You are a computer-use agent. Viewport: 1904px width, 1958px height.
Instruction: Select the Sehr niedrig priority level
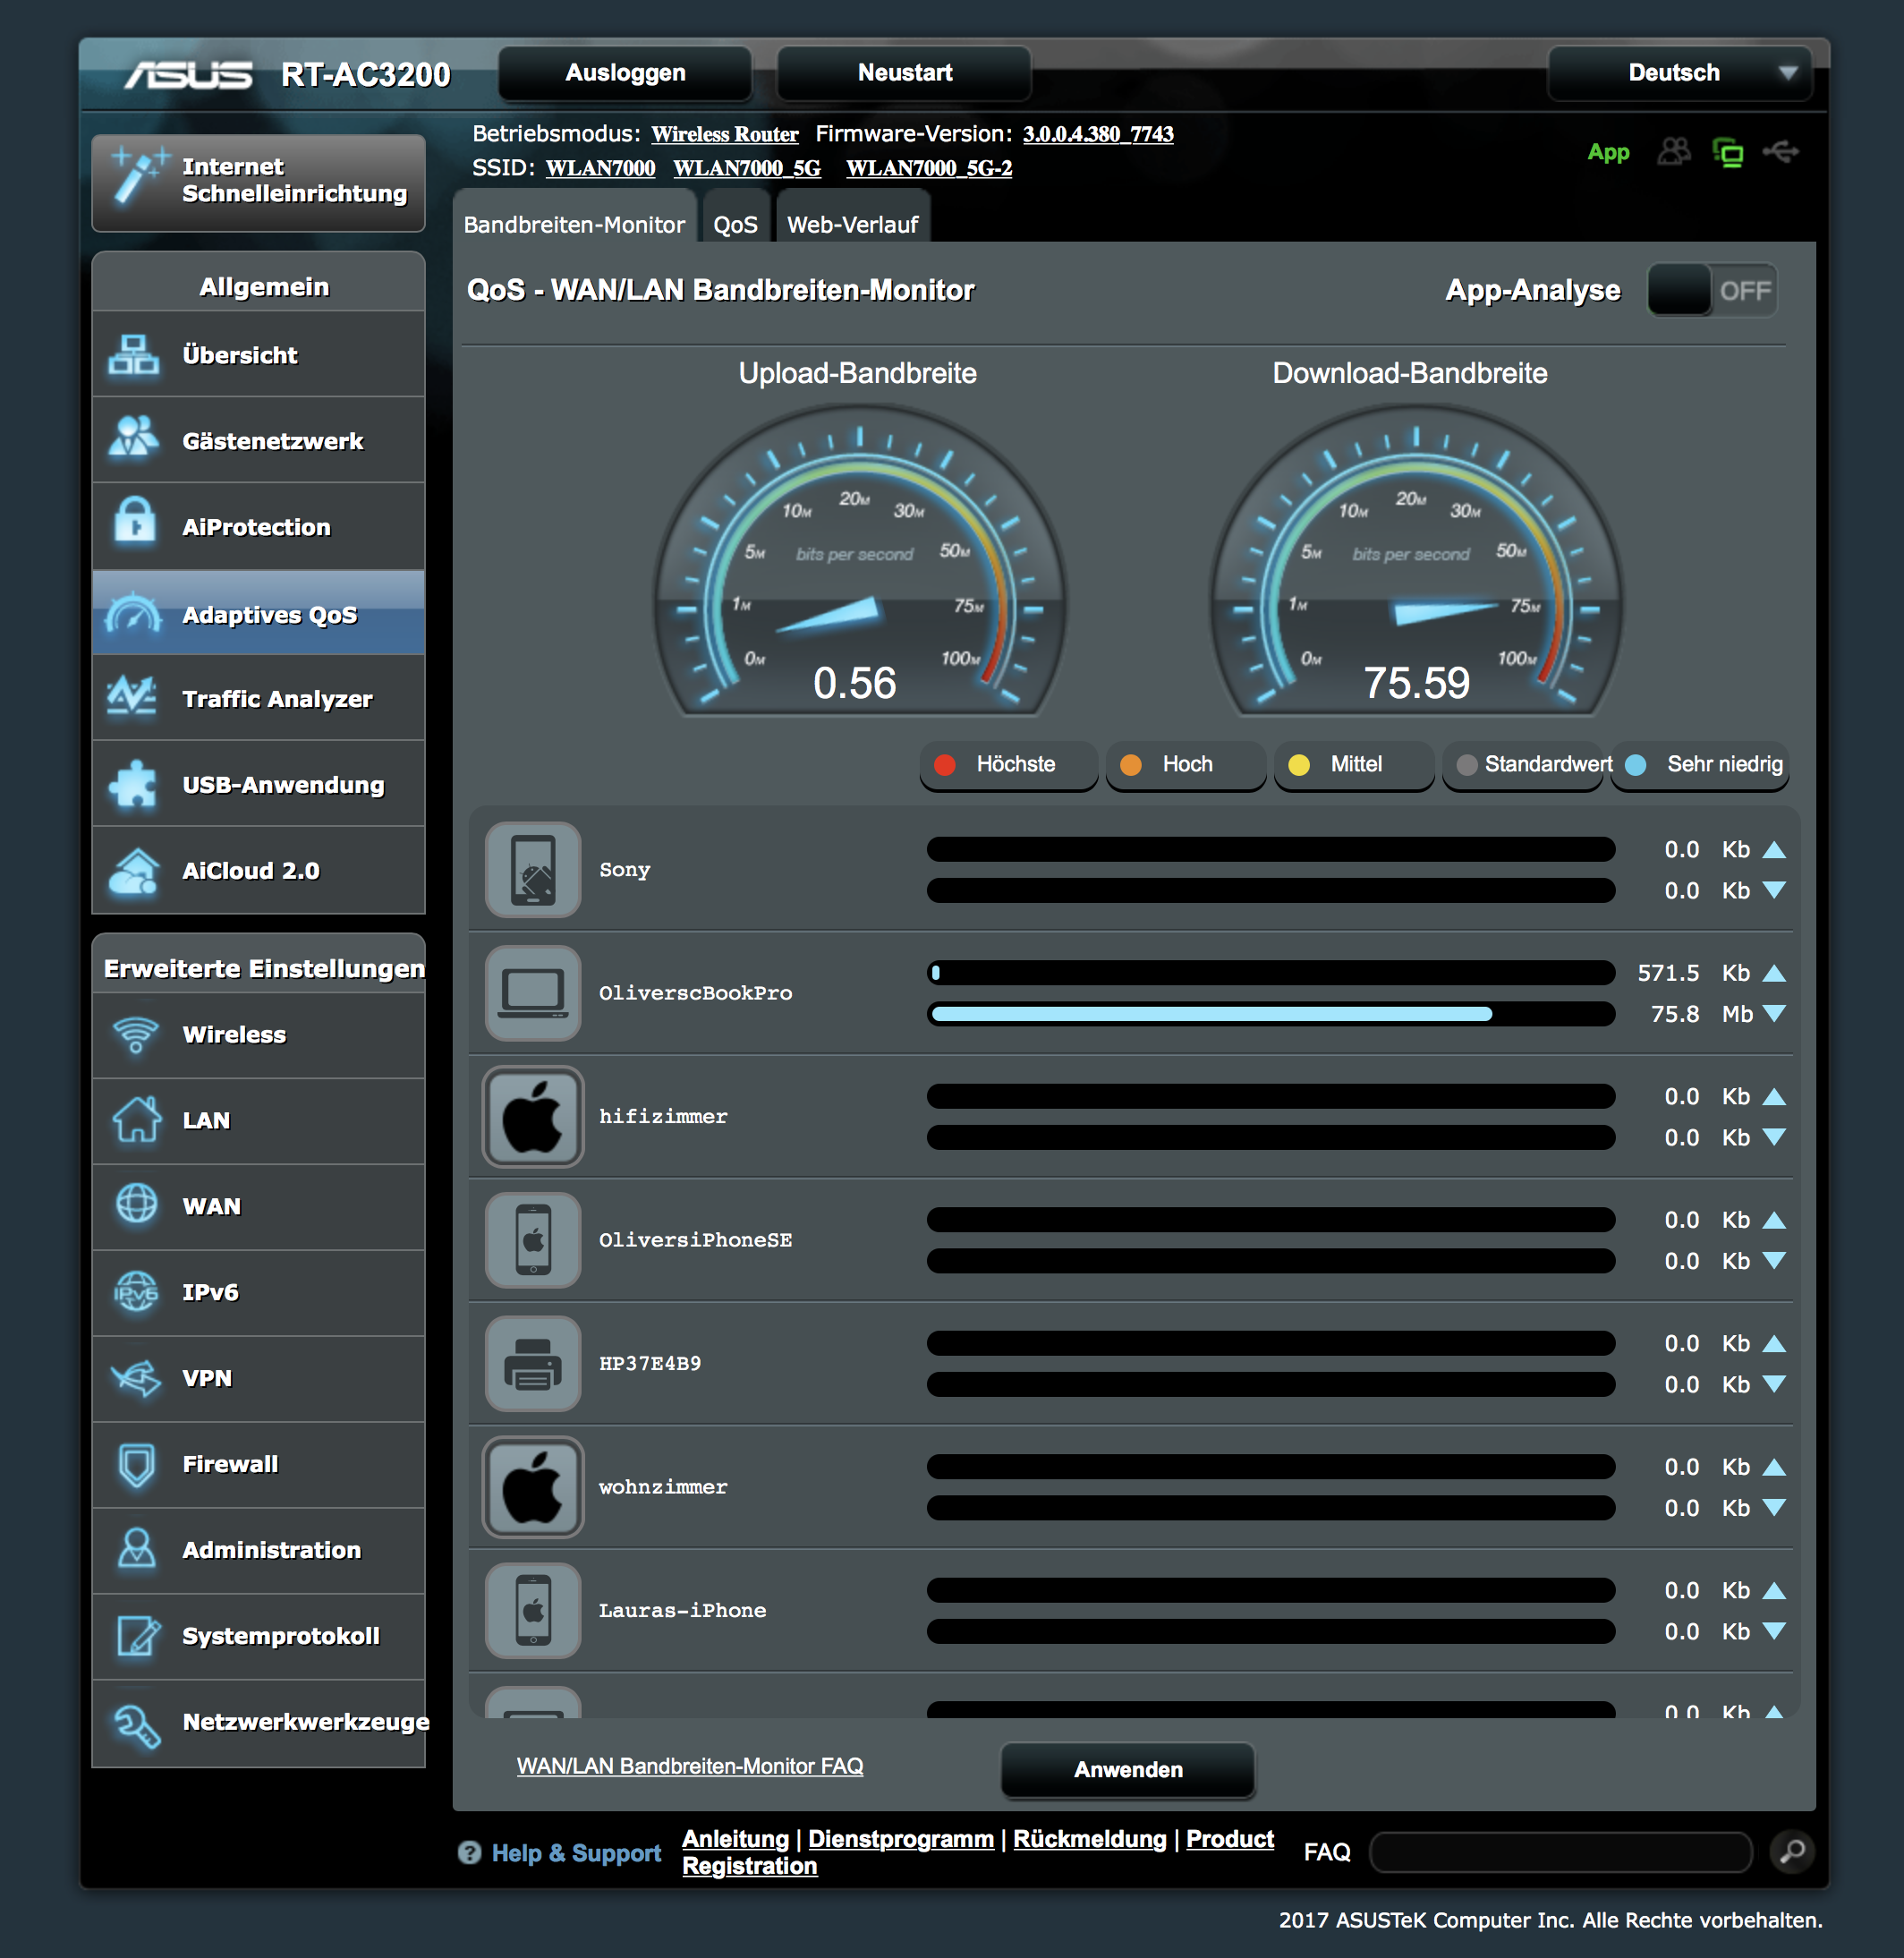pos(1700,764)
